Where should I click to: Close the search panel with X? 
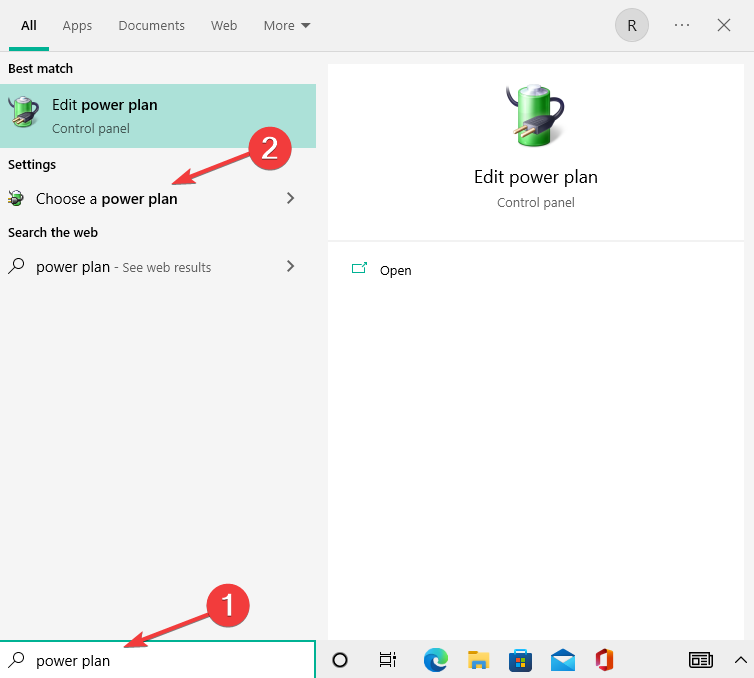724,25
